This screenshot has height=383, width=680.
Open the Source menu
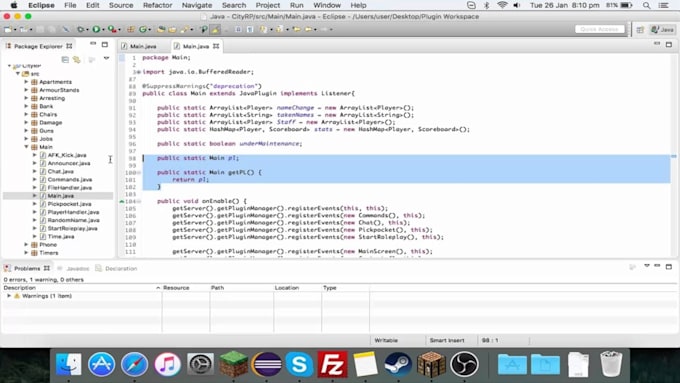pyautogui.click(x=121, y=5)
